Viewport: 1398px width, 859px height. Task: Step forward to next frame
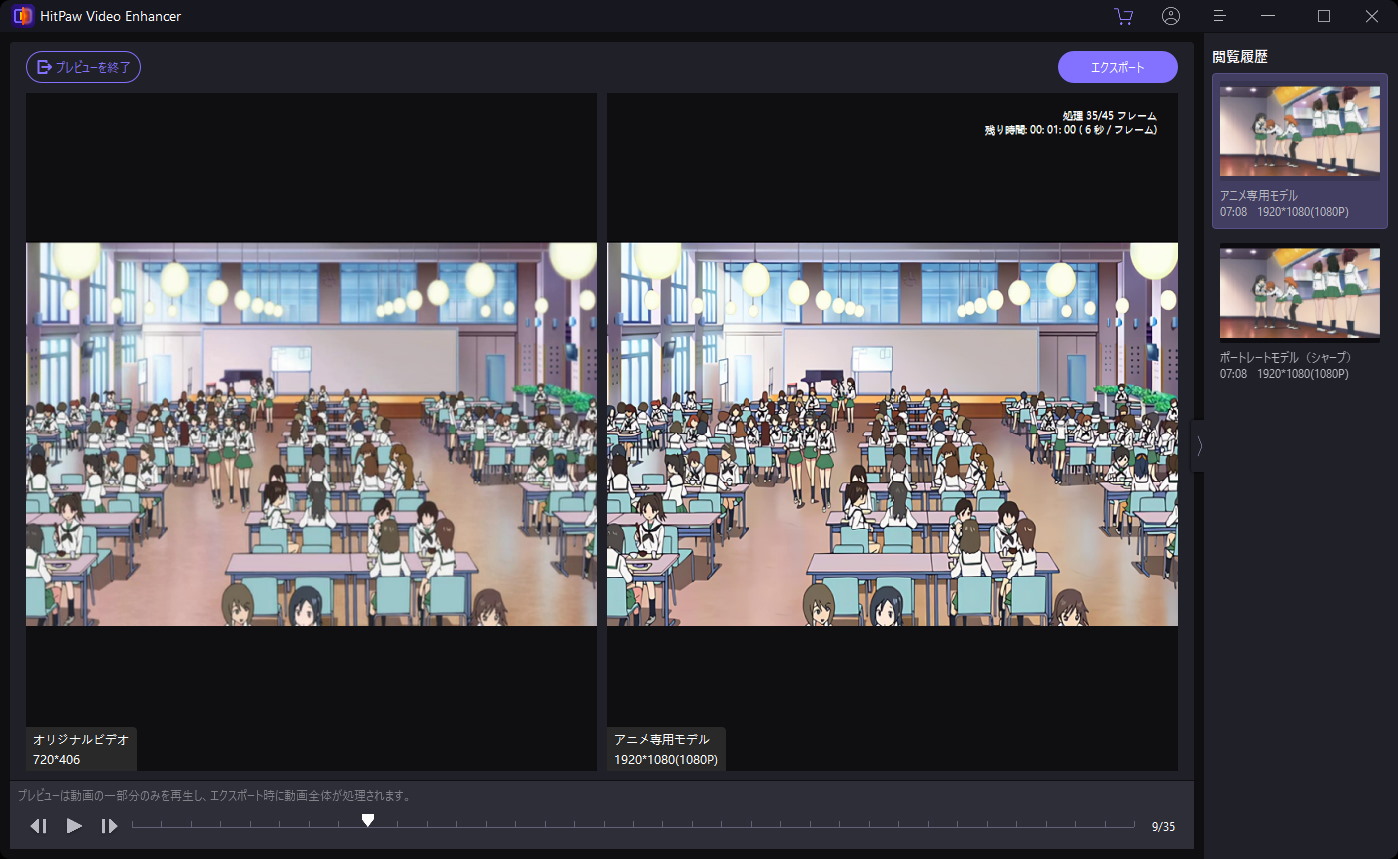coord(109,826)
